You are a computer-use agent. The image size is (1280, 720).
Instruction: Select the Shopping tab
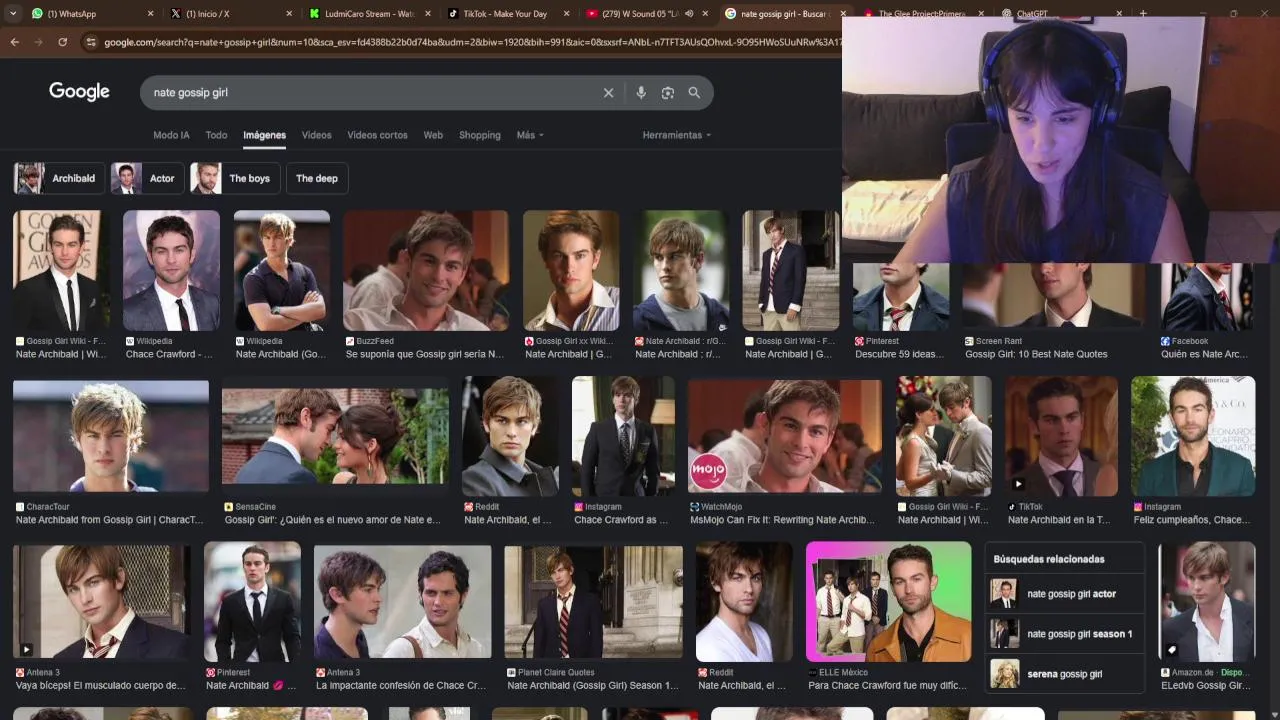pos(479,135)
